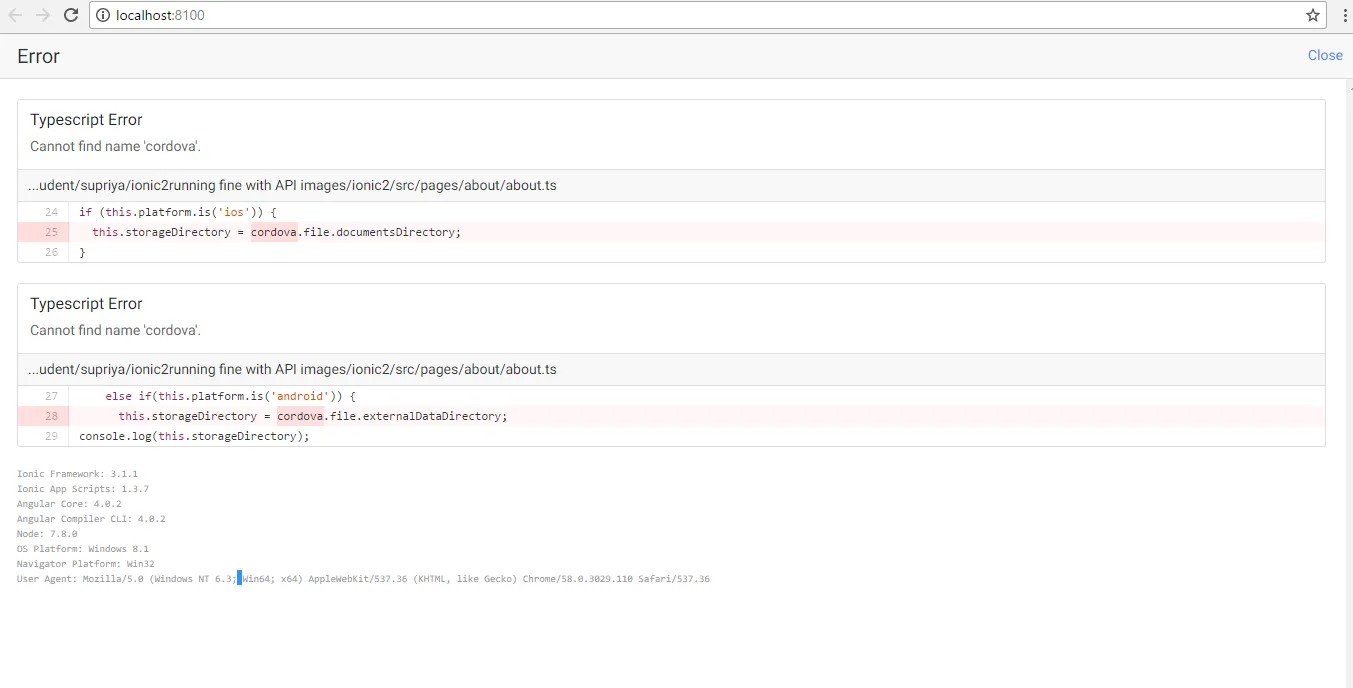1353x688 pixels.
Task: Select highlighted cordova word on line 28
Action: pos(301,416)
